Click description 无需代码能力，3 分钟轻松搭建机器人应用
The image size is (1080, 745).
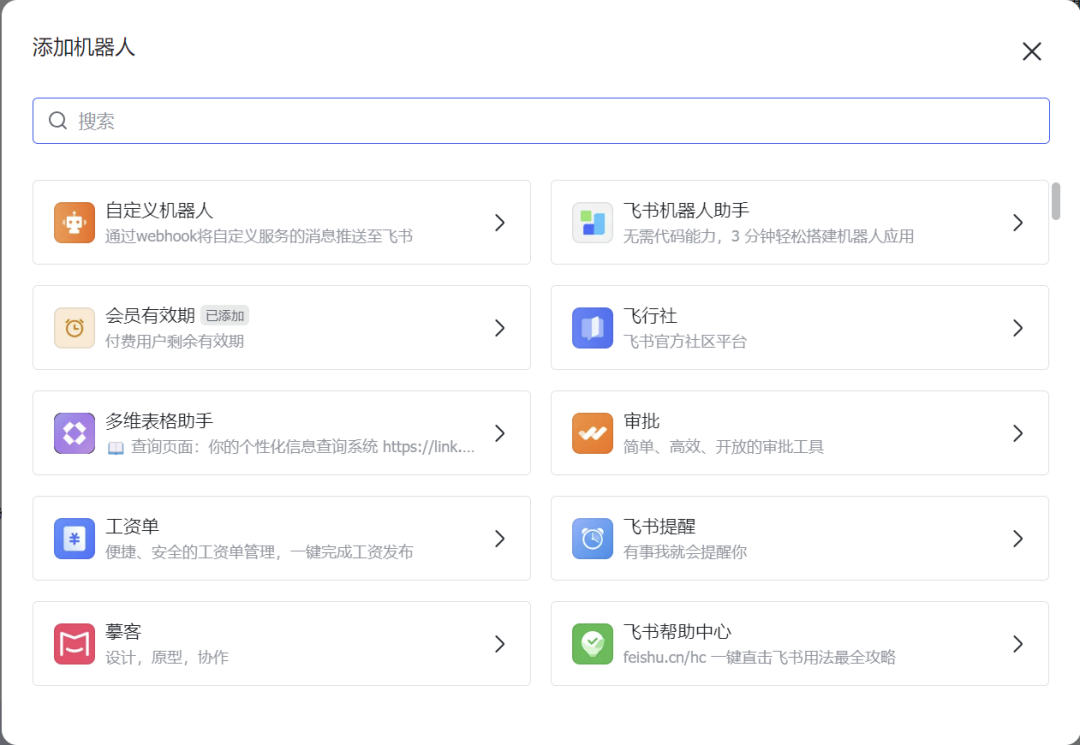[769, 236]
